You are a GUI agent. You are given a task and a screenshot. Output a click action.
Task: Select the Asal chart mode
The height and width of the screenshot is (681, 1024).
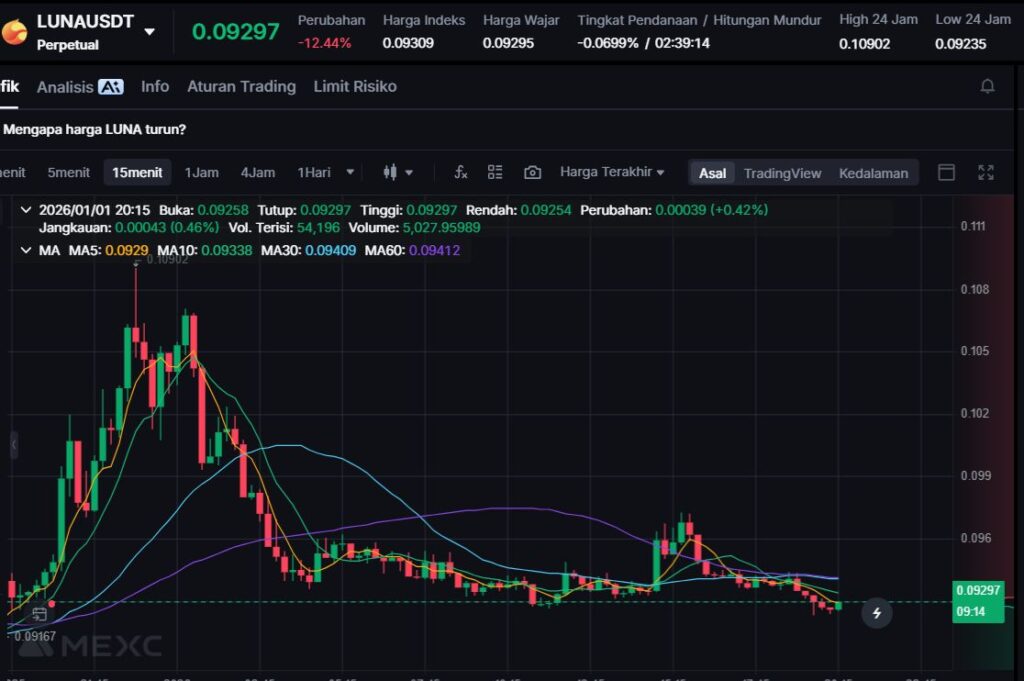coord(712,173)
